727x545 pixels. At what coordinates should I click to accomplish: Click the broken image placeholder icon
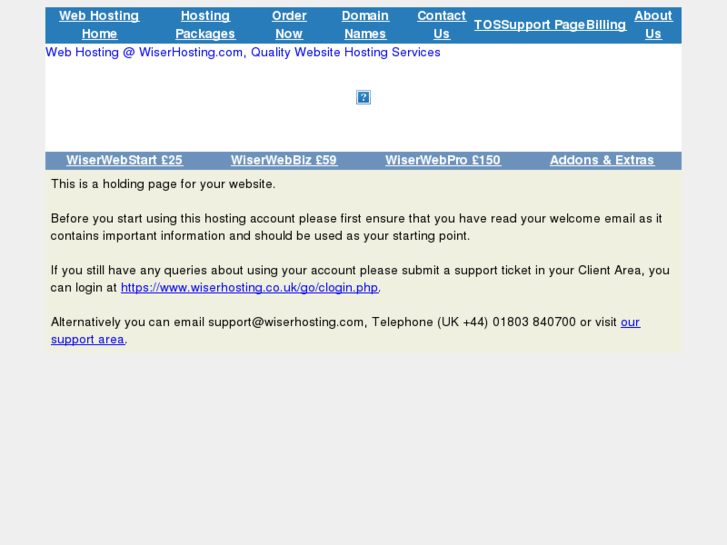tap(363, 97)
